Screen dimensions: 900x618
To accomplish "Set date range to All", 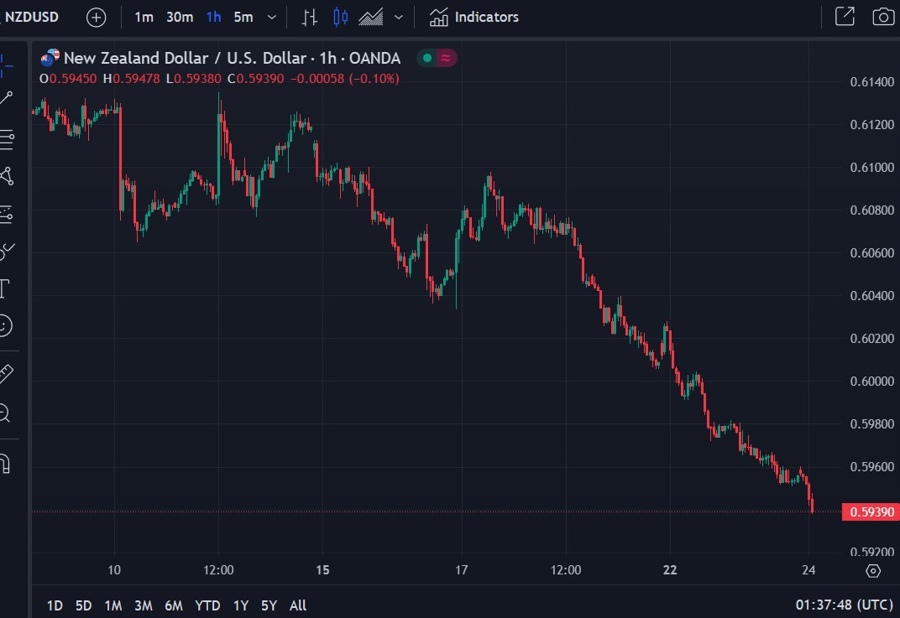I will pyautogui.click(x=298, y=605).
